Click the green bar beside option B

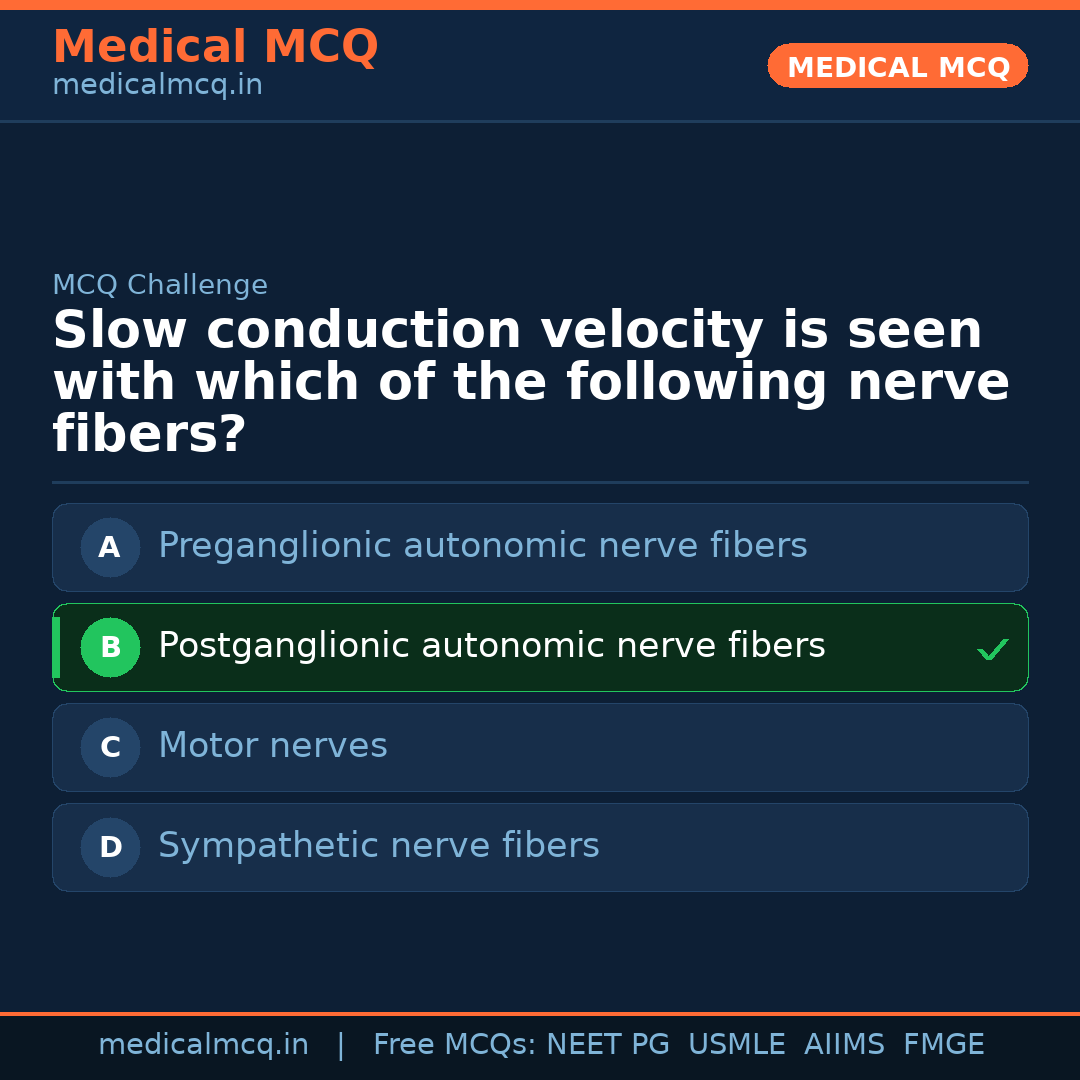tap(56, 647)
